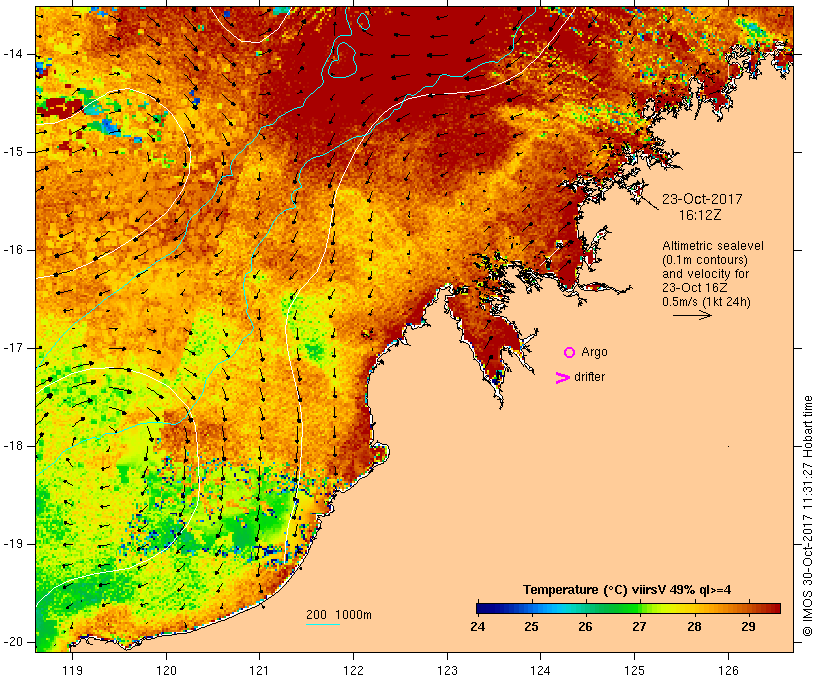Click the latitude axis label '-17'
The width and height of the screenshot is (820, 680).
click(x=13, y=348)
